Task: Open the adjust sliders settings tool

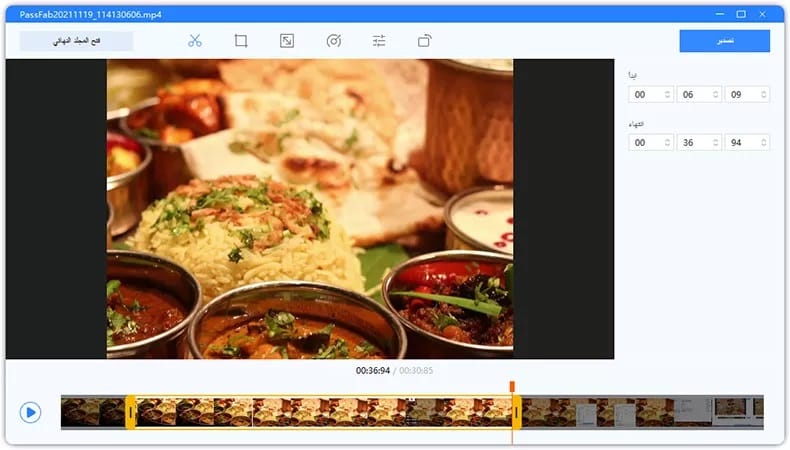Action: pos(379,41)
